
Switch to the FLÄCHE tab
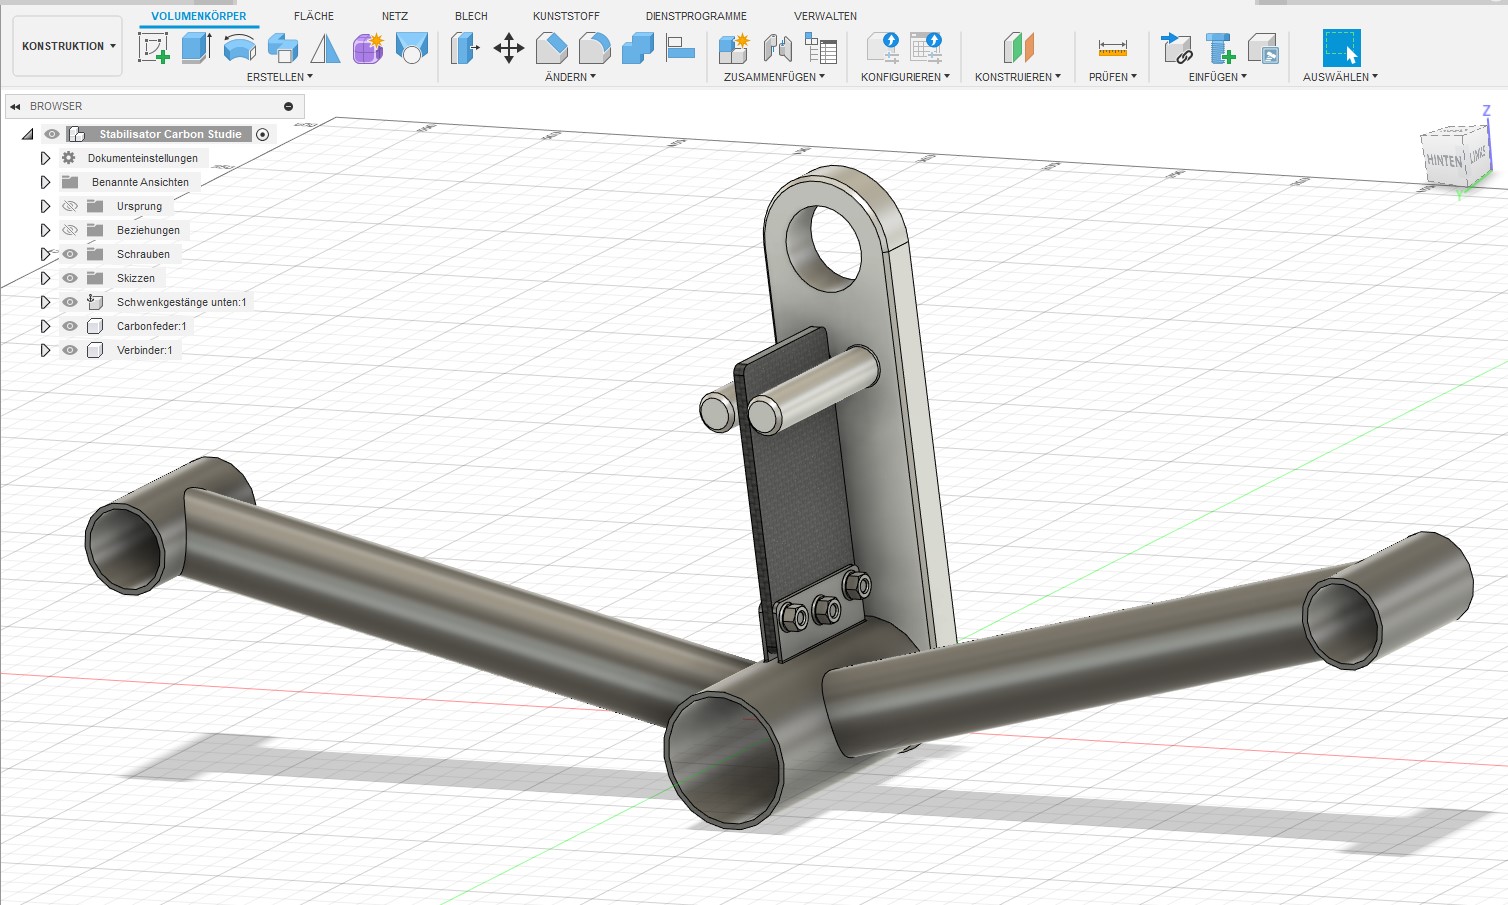(314, 16)
